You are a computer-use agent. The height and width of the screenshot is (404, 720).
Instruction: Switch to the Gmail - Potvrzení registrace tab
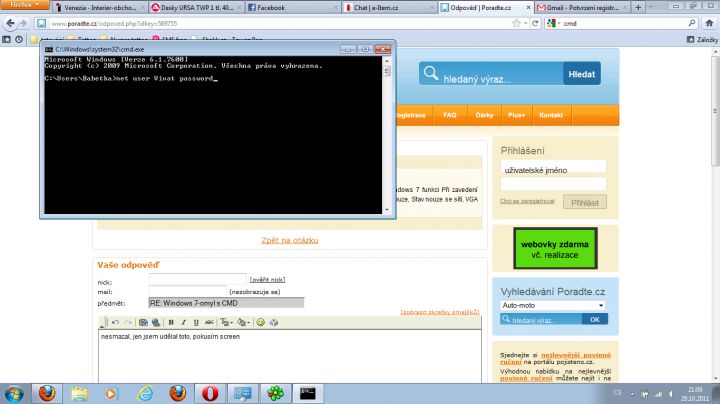point(583,7)
